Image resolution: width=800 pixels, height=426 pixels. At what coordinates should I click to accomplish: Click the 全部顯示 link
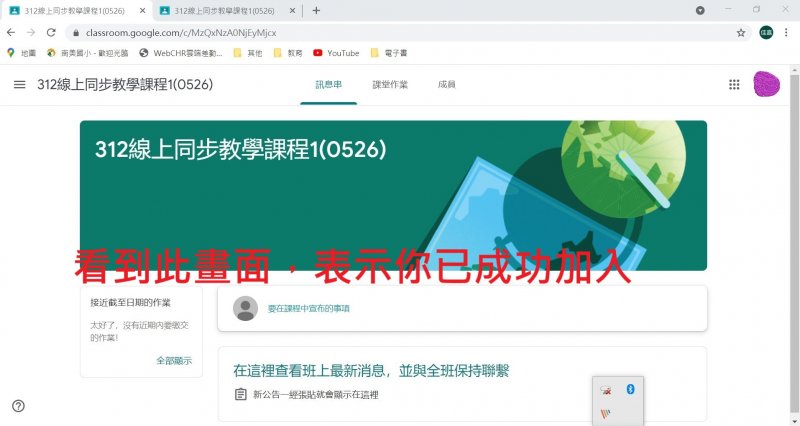click(173, 360)
